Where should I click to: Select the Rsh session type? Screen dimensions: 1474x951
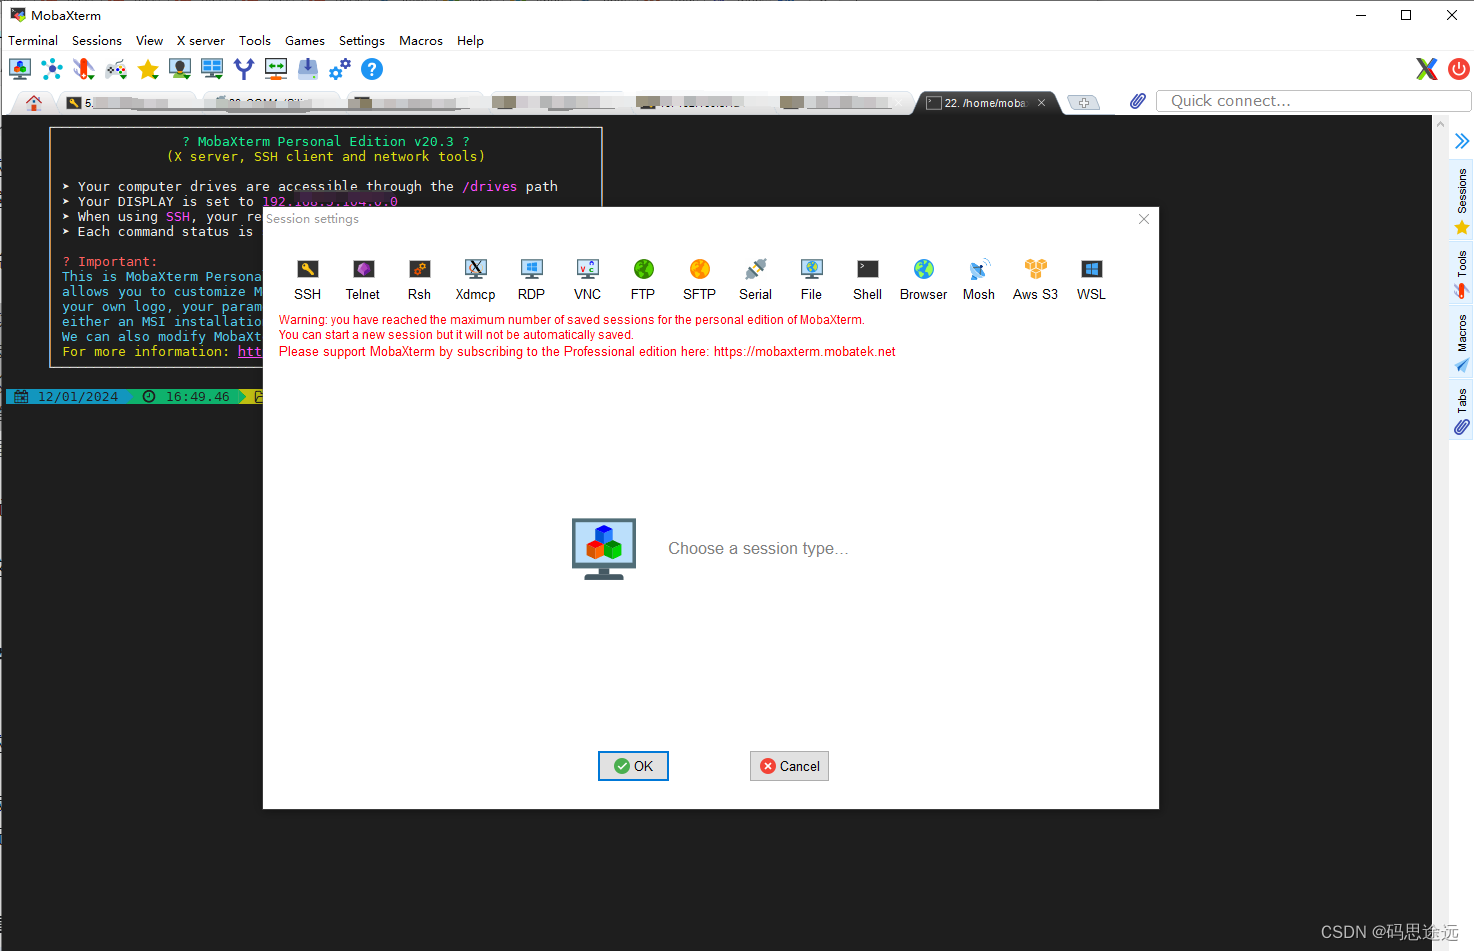coord(419,280)
